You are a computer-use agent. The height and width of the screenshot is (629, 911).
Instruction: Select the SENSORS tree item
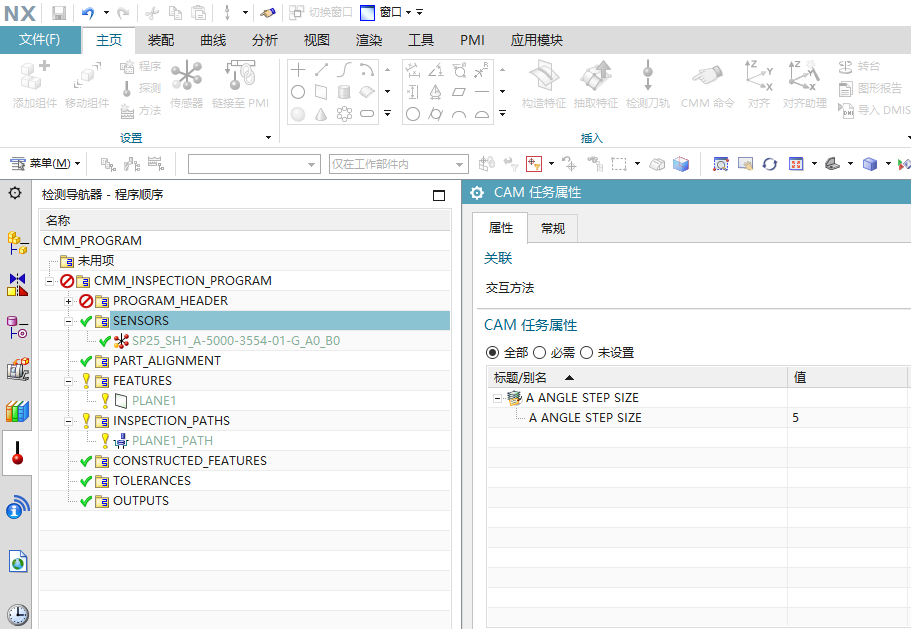tap(141, 321)
